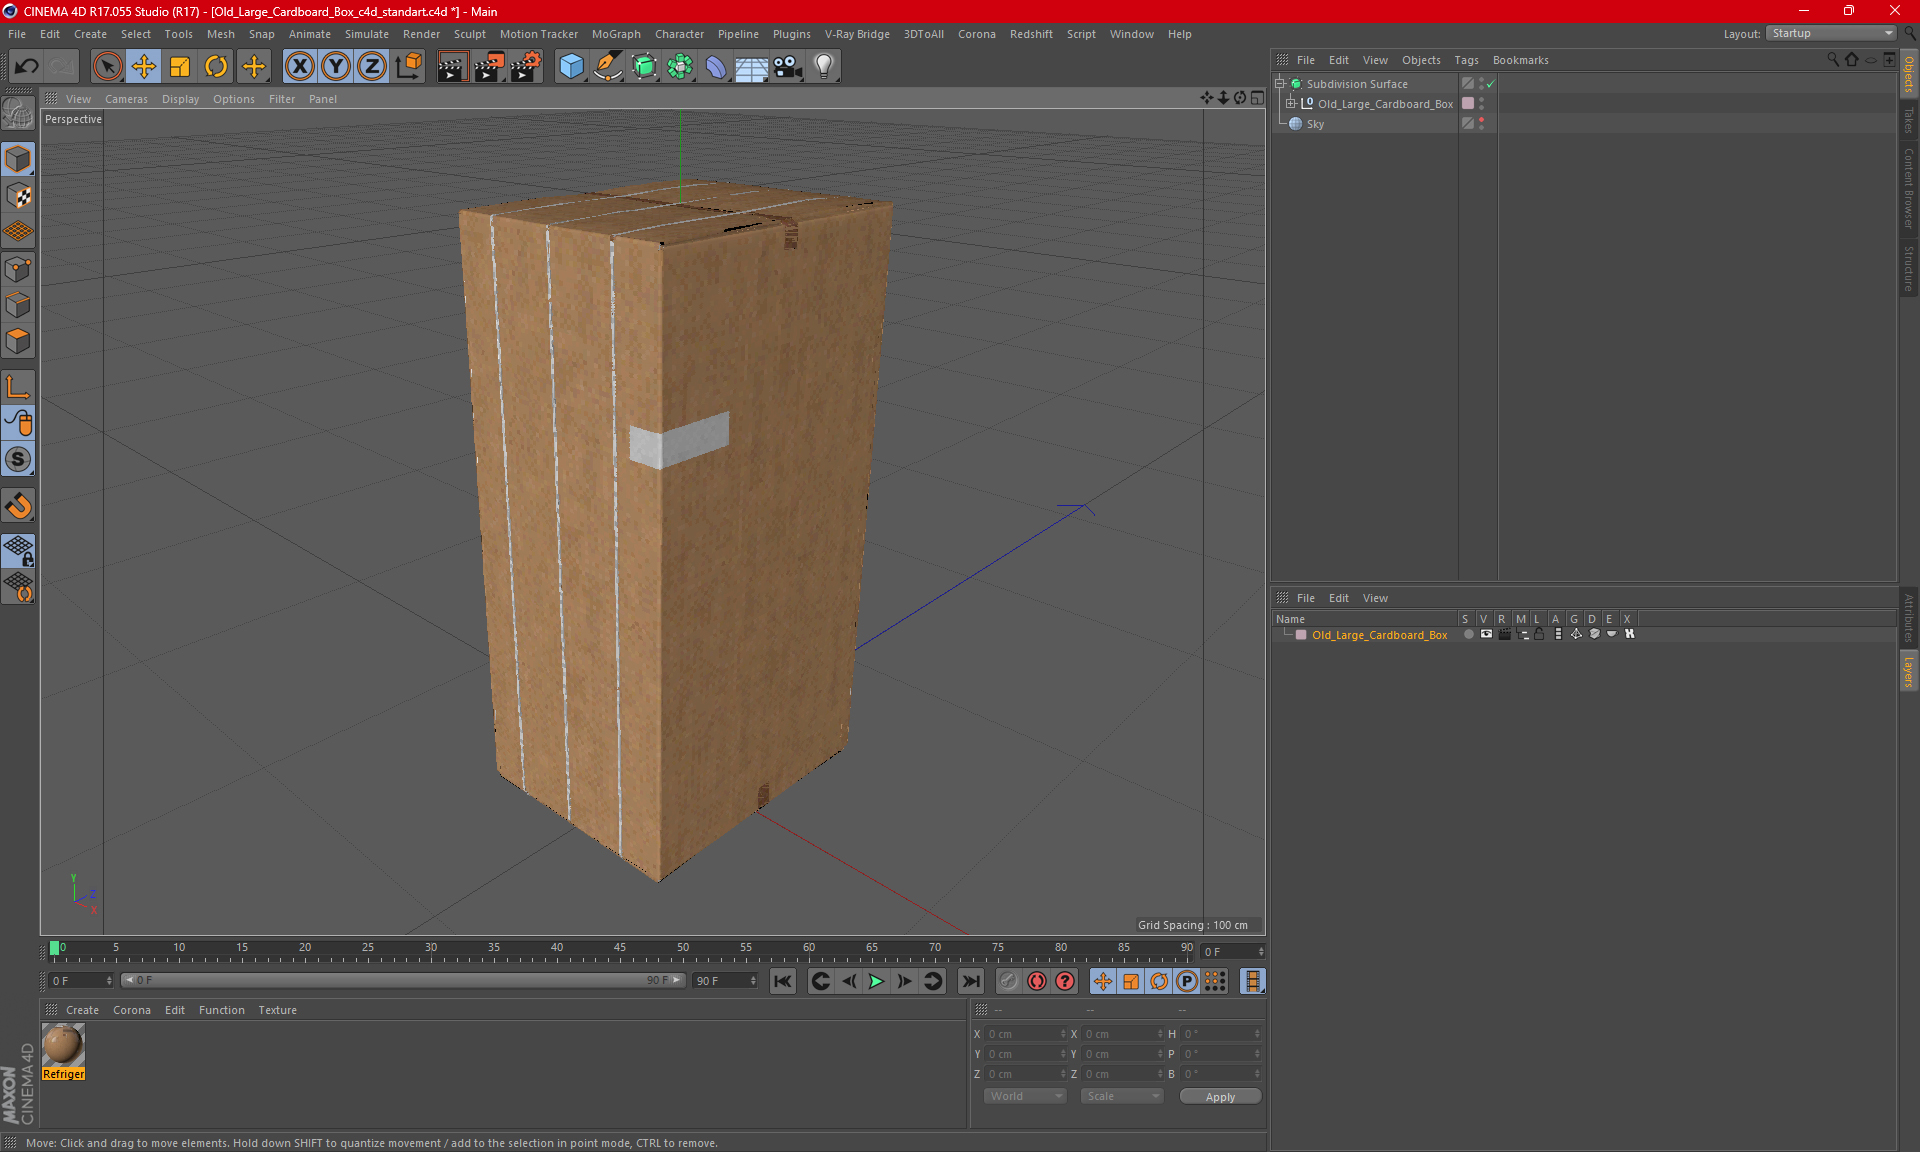The image size is (1920, 1152).
Task: Open the MoGraph menu
Action: click(616, 34)
